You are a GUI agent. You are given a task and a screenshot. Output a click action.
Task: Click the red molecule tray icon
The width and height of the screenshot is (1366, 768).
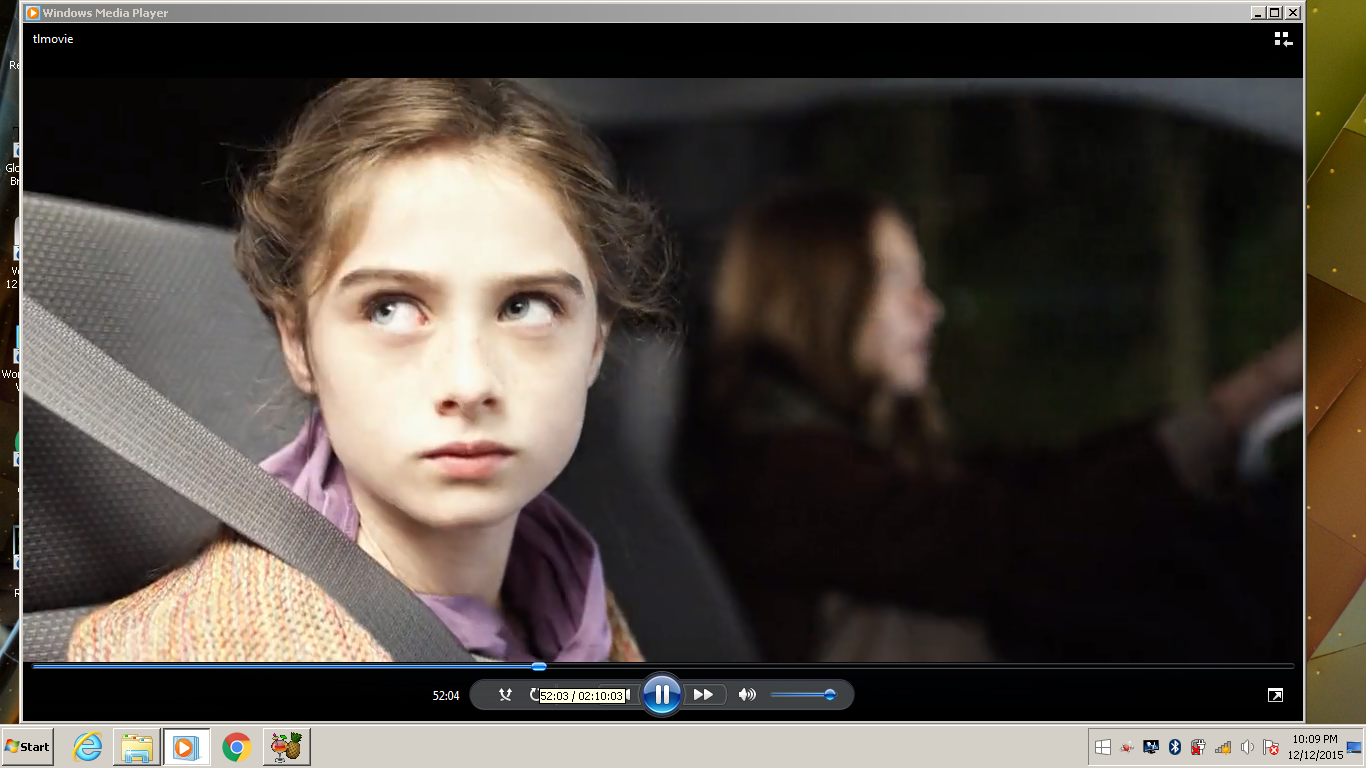tap(1127, 747)
